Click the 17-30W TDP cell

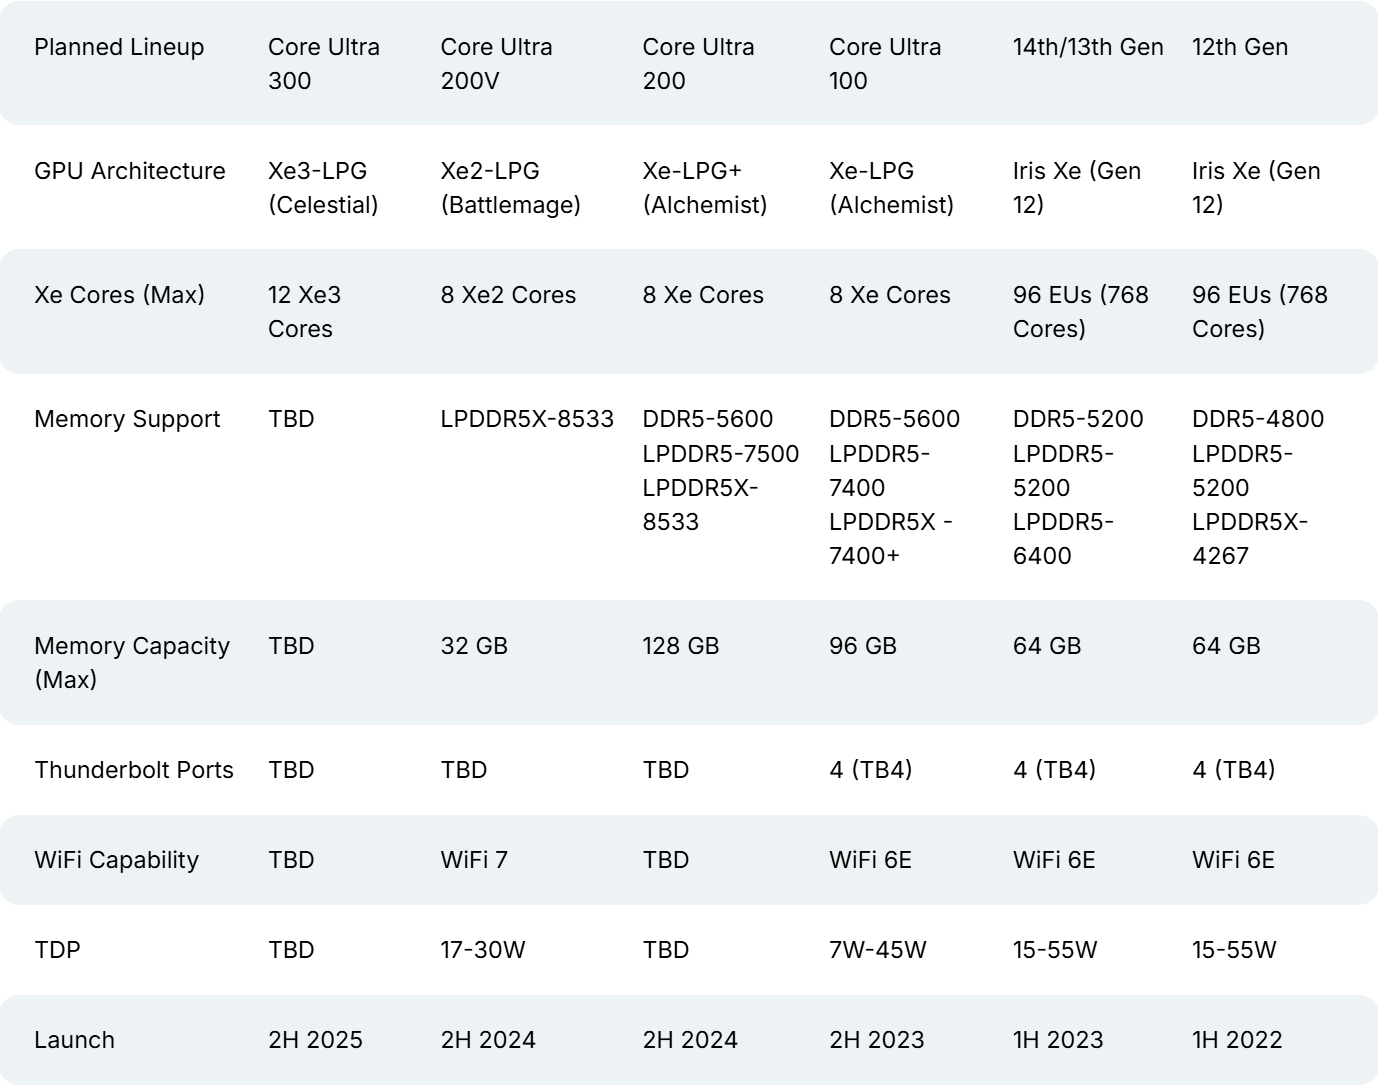483,950
